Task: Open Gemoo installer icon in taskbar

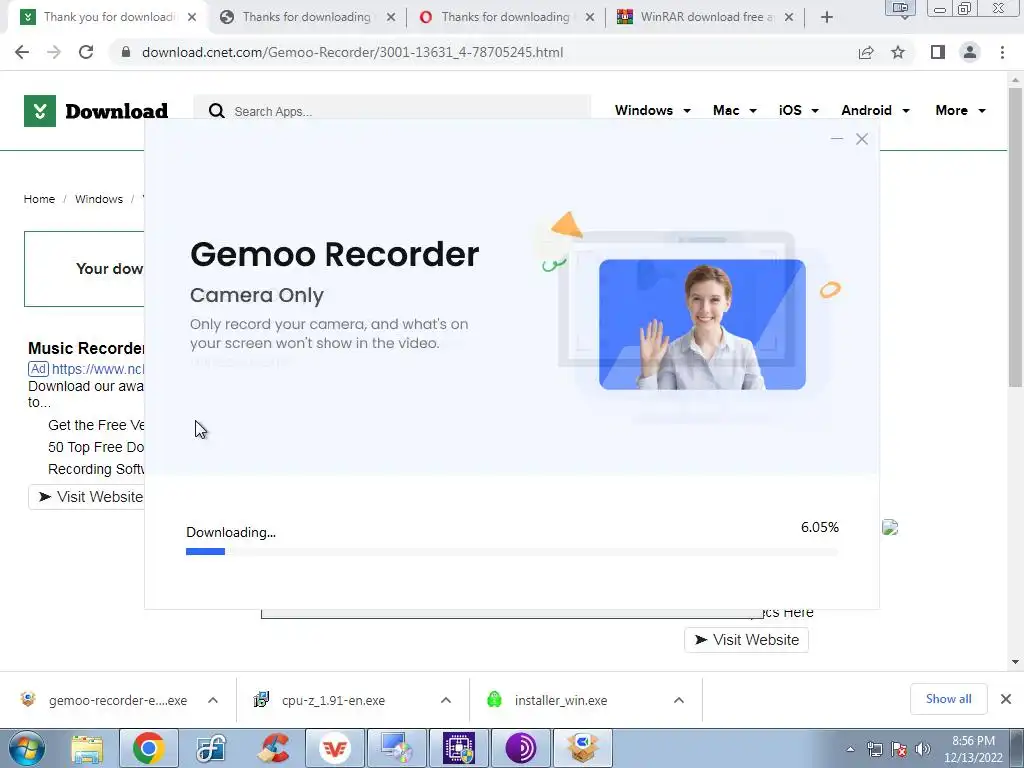Action: [x=583, y=748]
